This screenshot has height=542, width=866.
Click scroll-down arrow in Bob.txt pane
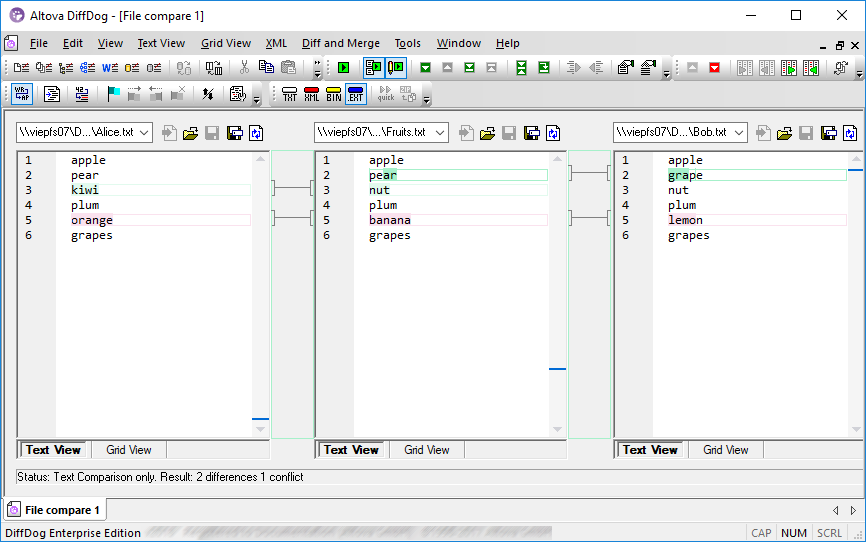click(856, 429)
